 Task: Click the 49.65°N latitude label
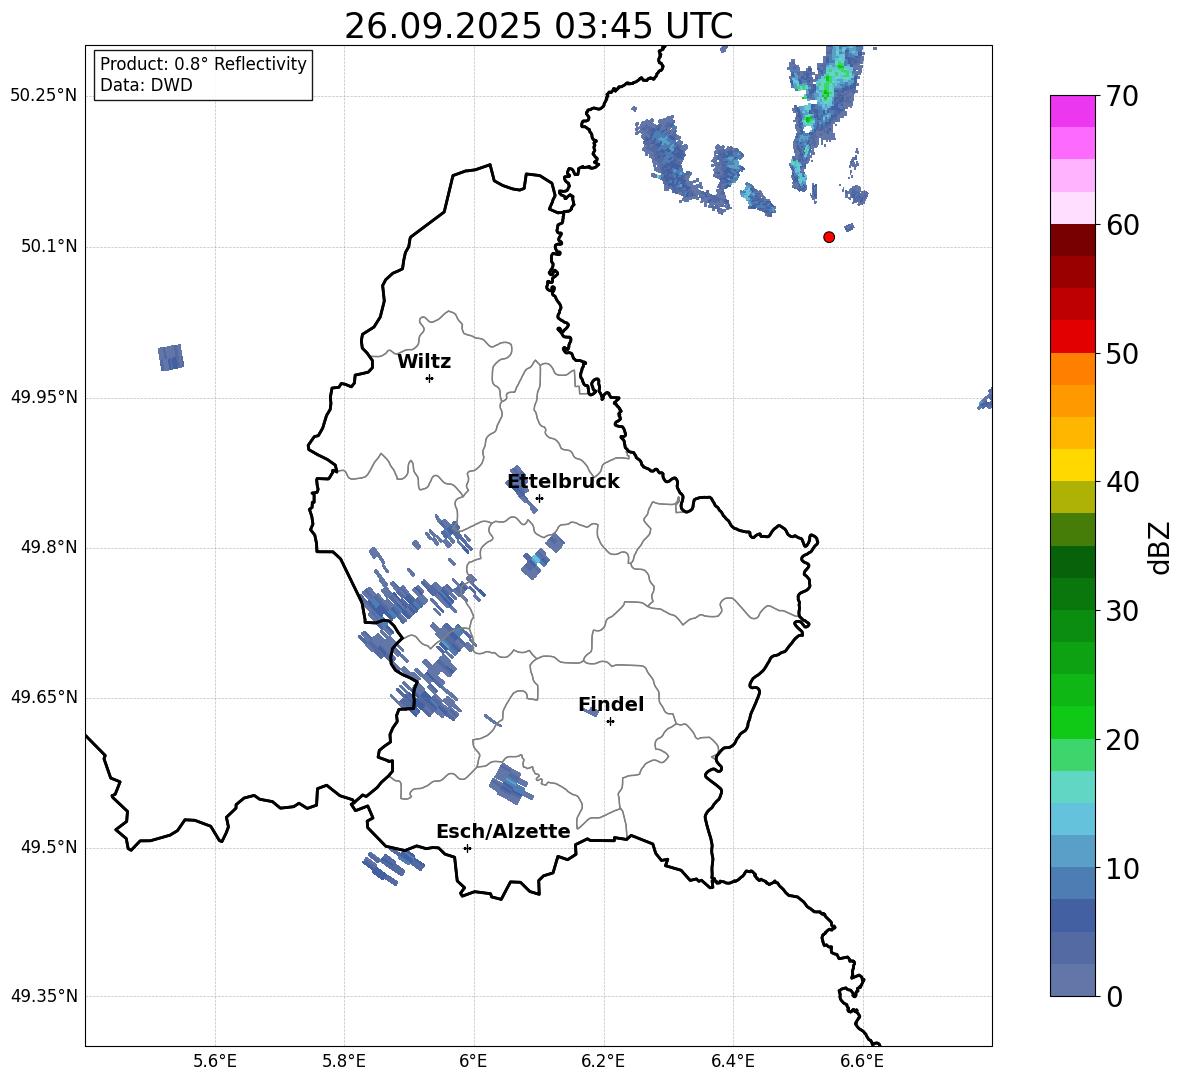click(x=44, y=697)
